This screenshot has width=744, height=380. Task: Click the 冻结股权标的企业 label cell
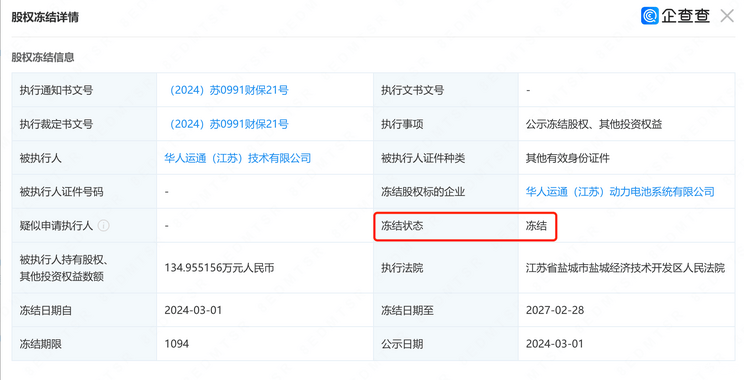point(446,192)
